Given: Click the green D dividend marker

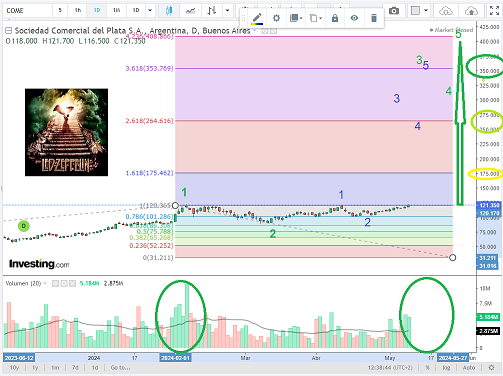Looking at the screenshot, I should (23, 226).
